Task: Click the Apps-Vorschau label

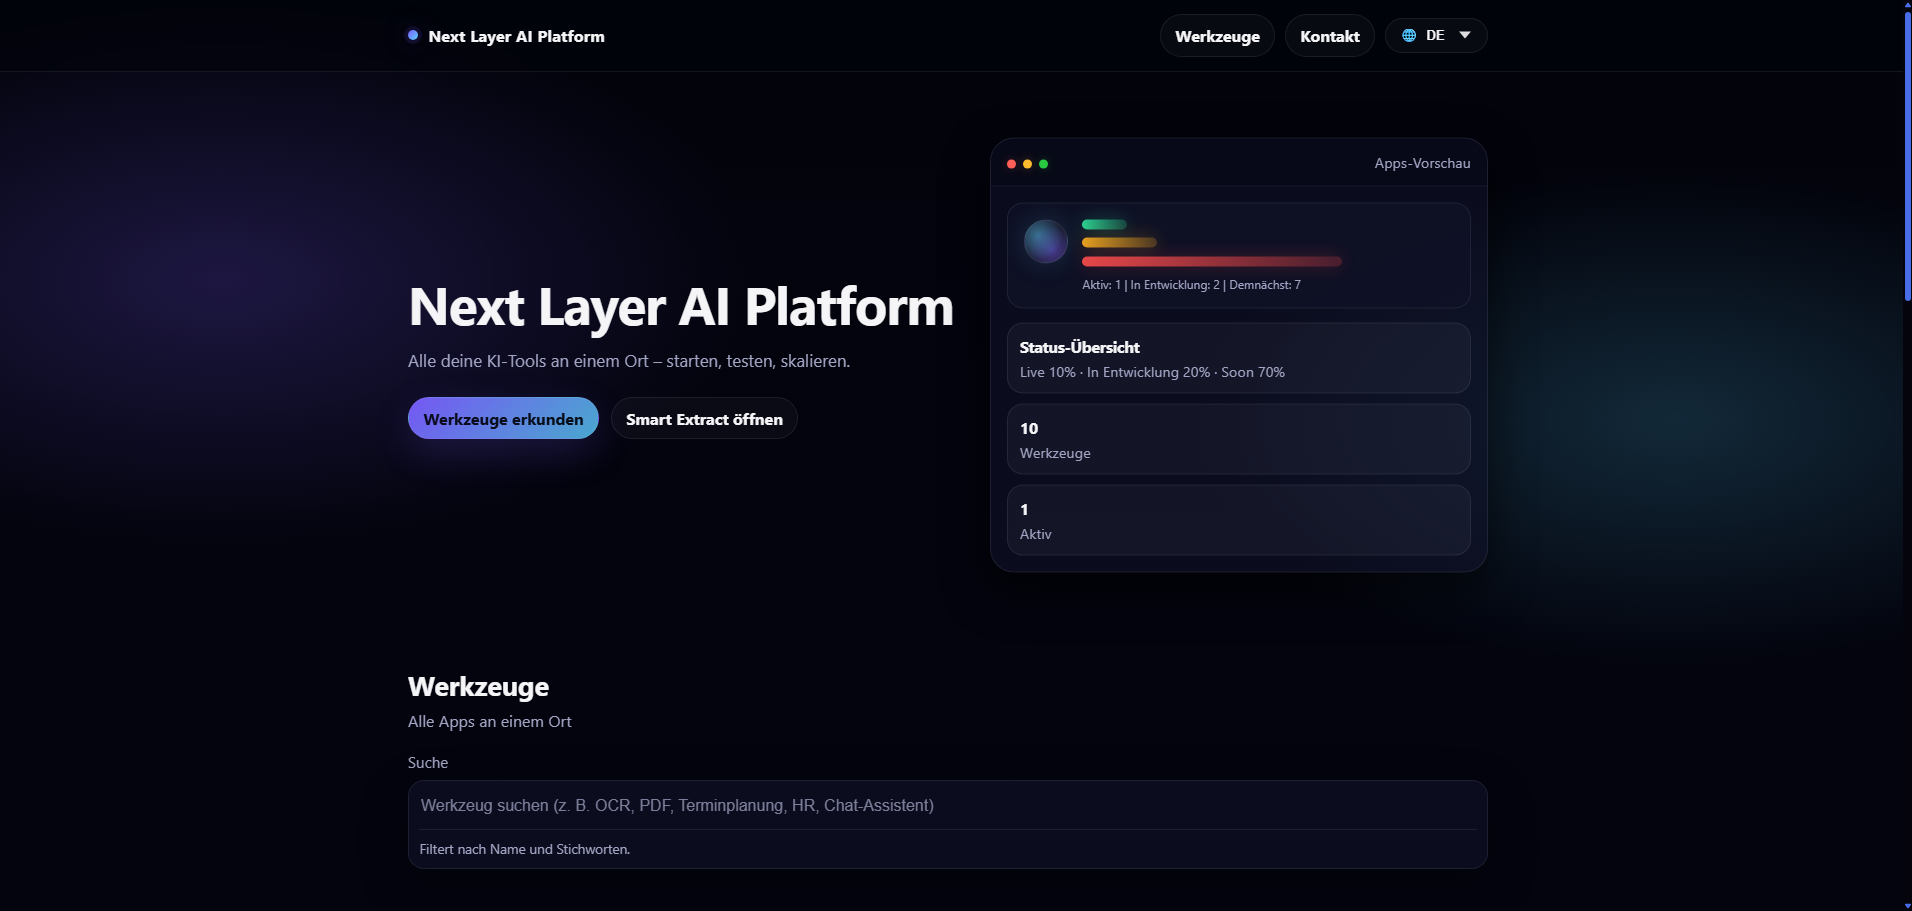Action: click(x=1421, y=162)
